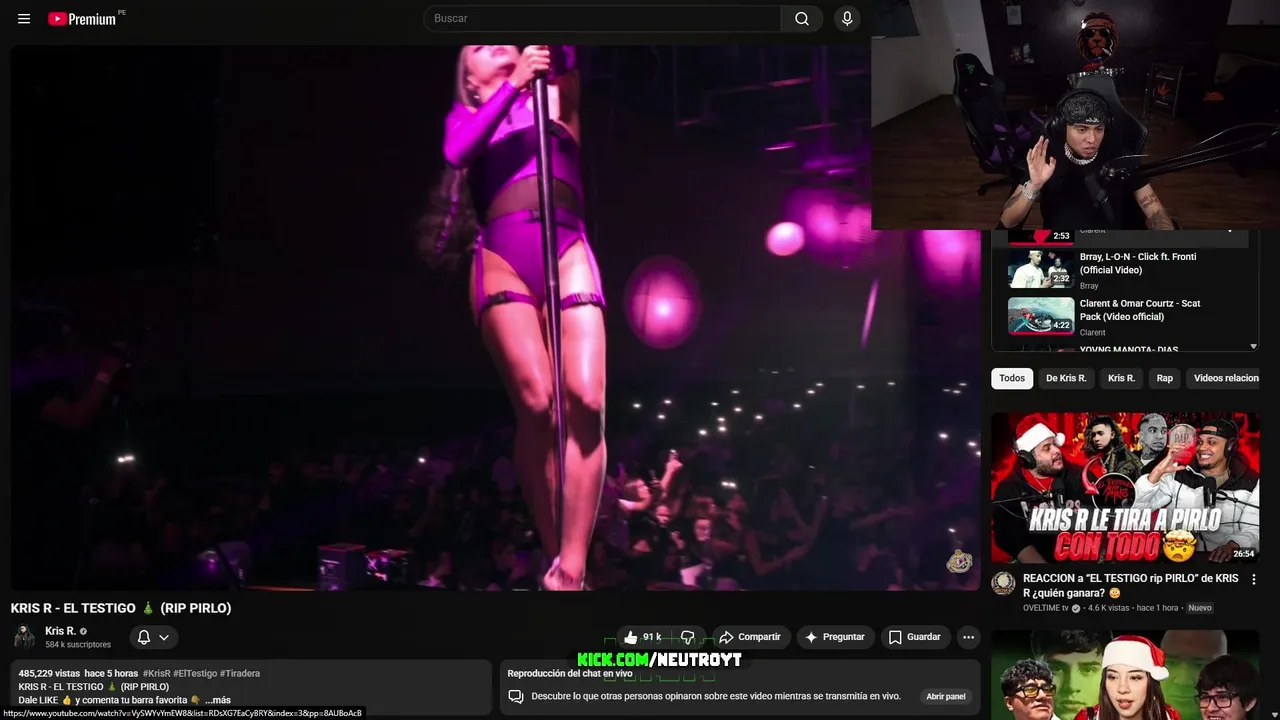The height and width of the screenshot is (720, 1280).
Task: Click the playlist scrollbar down arrow
Action: (1253, 346)
